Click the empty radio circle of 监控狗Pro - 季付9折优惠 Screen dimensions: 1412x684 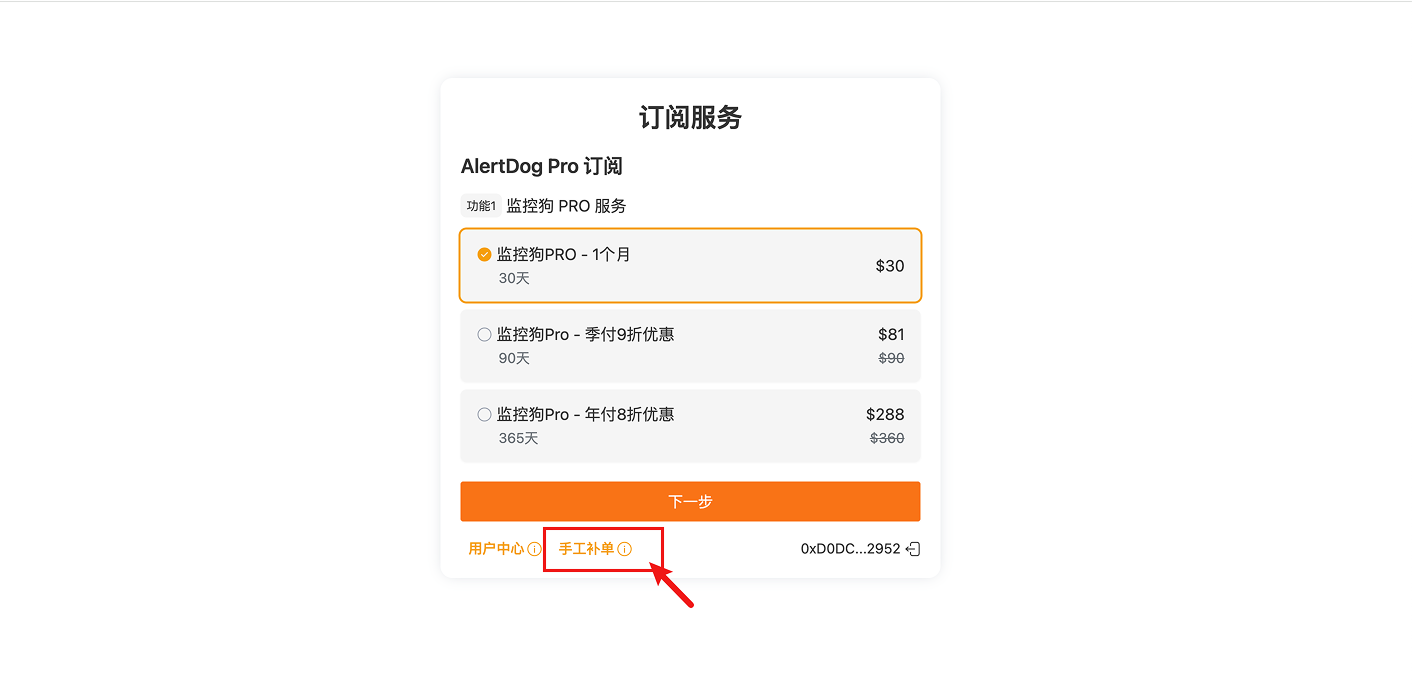click(483, 334)
